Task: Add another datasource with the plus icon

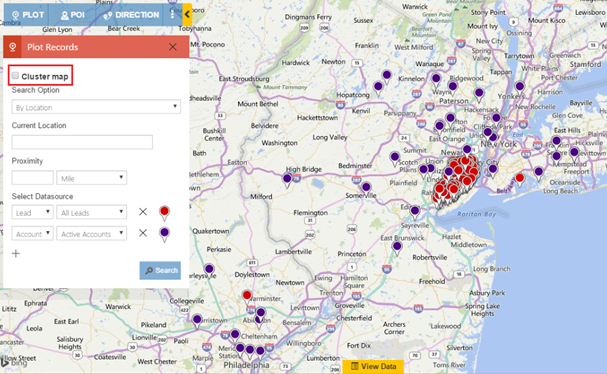Action: (x=16, y=254)
